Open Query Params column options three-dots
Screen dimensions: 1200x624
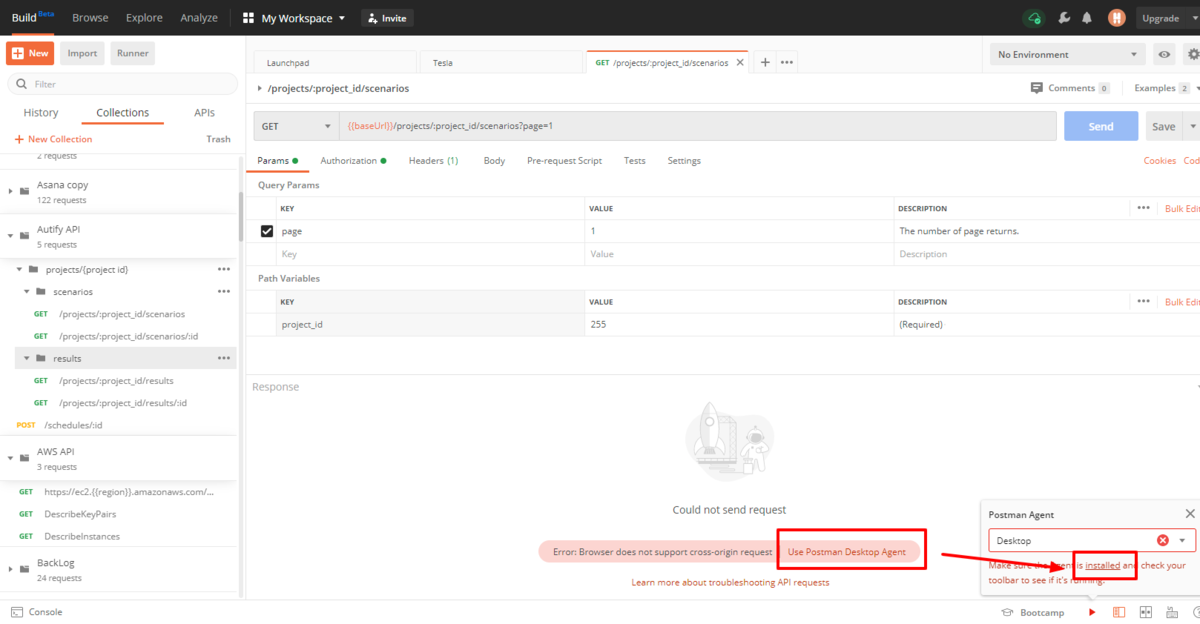[1144, 208]
